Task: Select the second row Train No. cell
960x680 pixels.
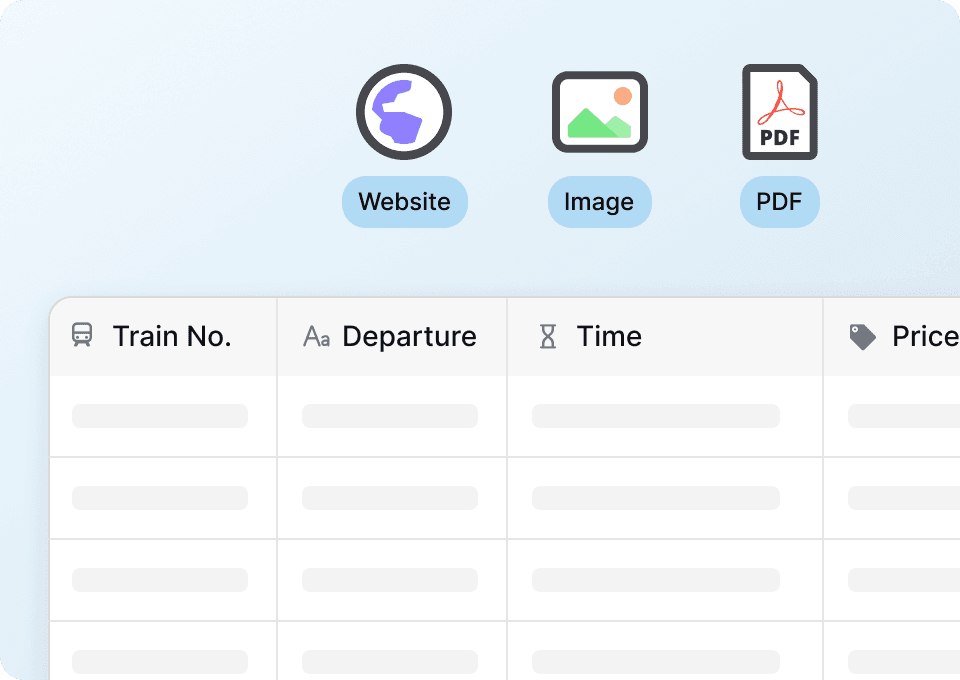Action: coord(160,498)
